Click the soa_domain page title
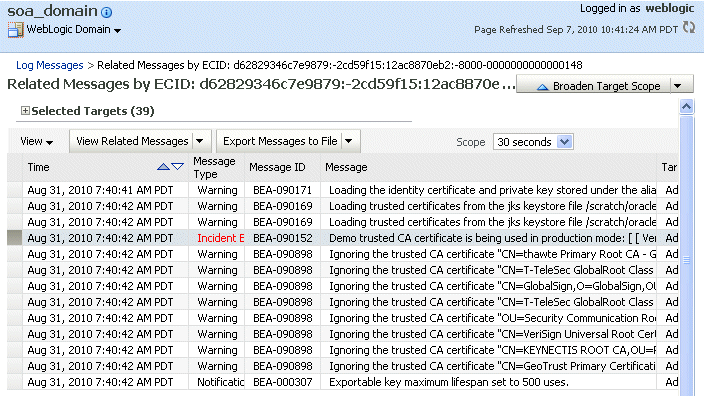Screen dimensions: 704x396 52,10
